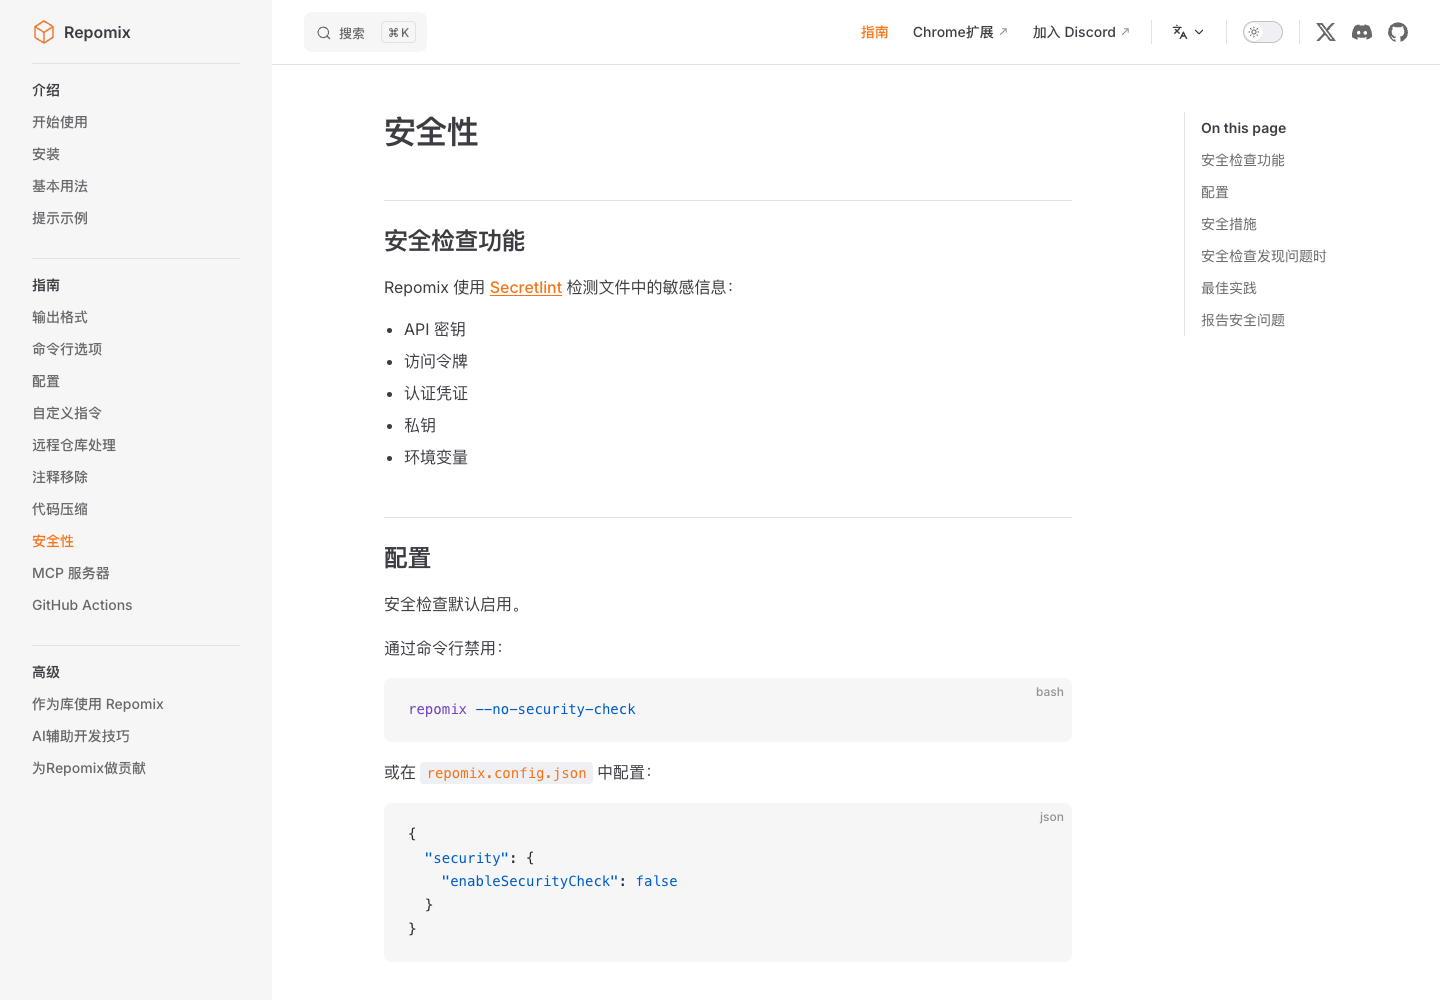1440x1000 pixels.
Task: Click the "security" key in JSON block
Action: pyautogui.click(x=467, y=858)
